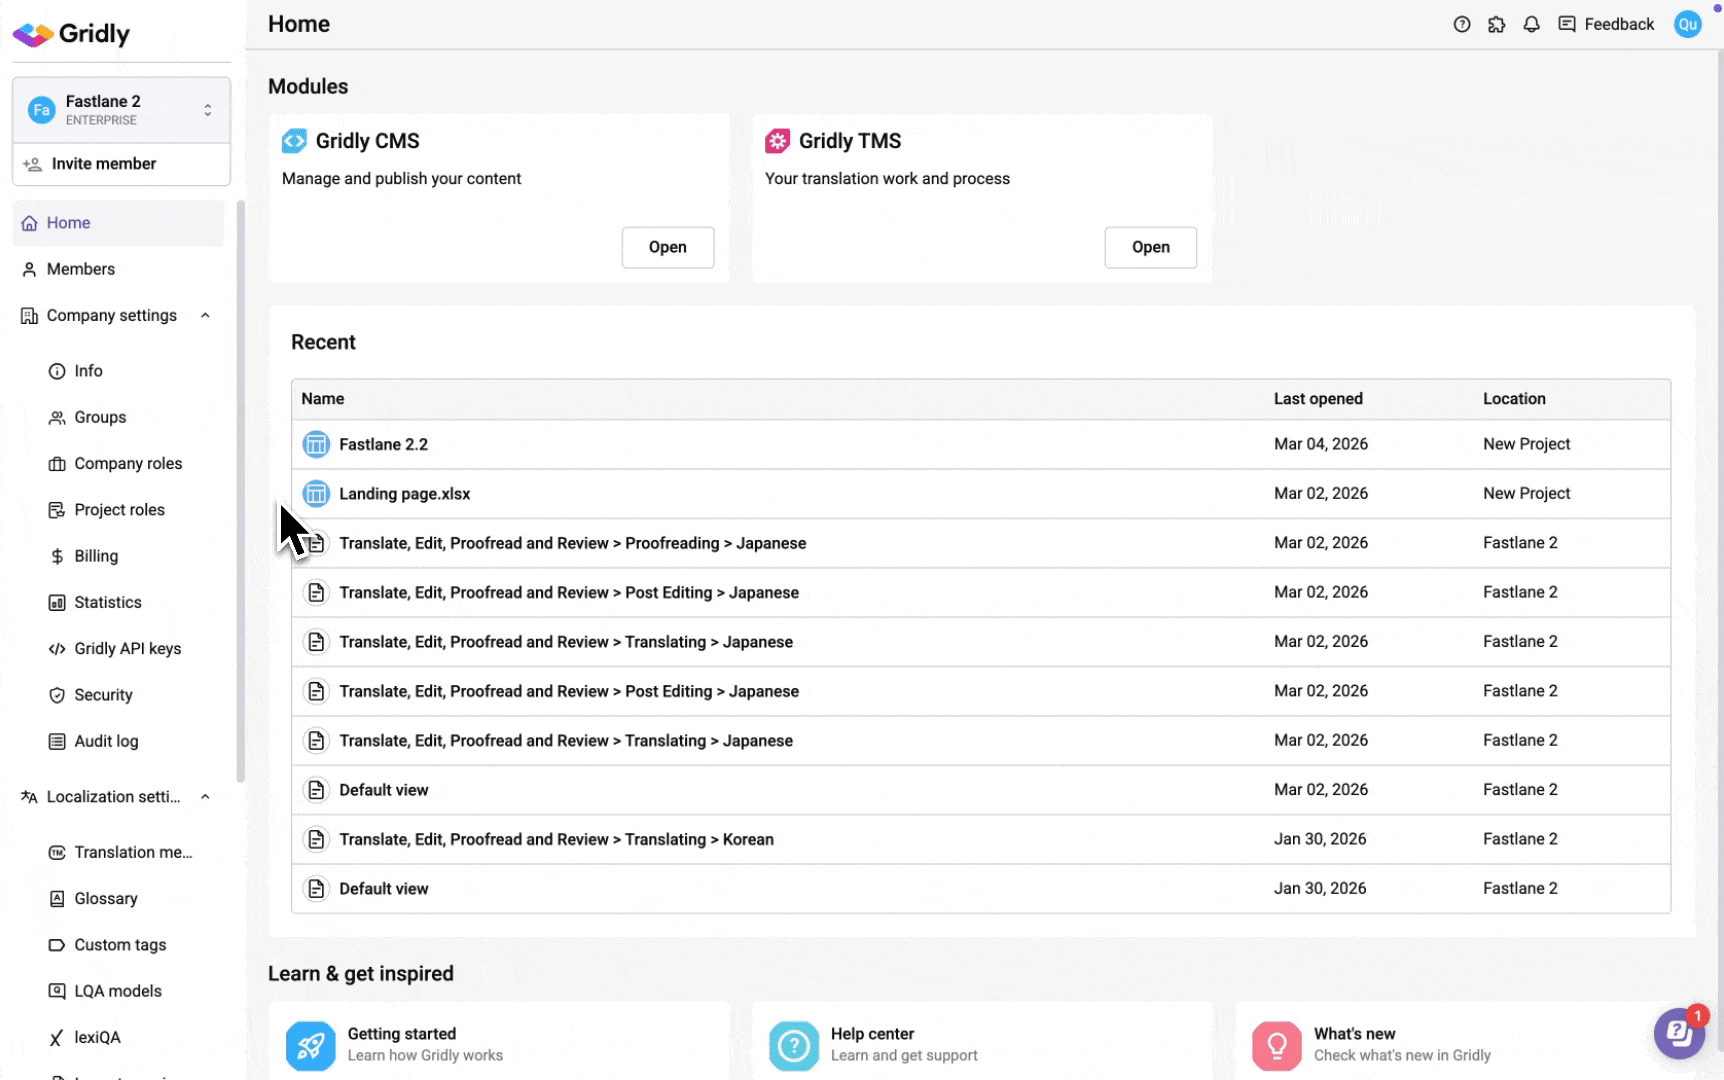Select Gridly API keys in sidebar

127,649
